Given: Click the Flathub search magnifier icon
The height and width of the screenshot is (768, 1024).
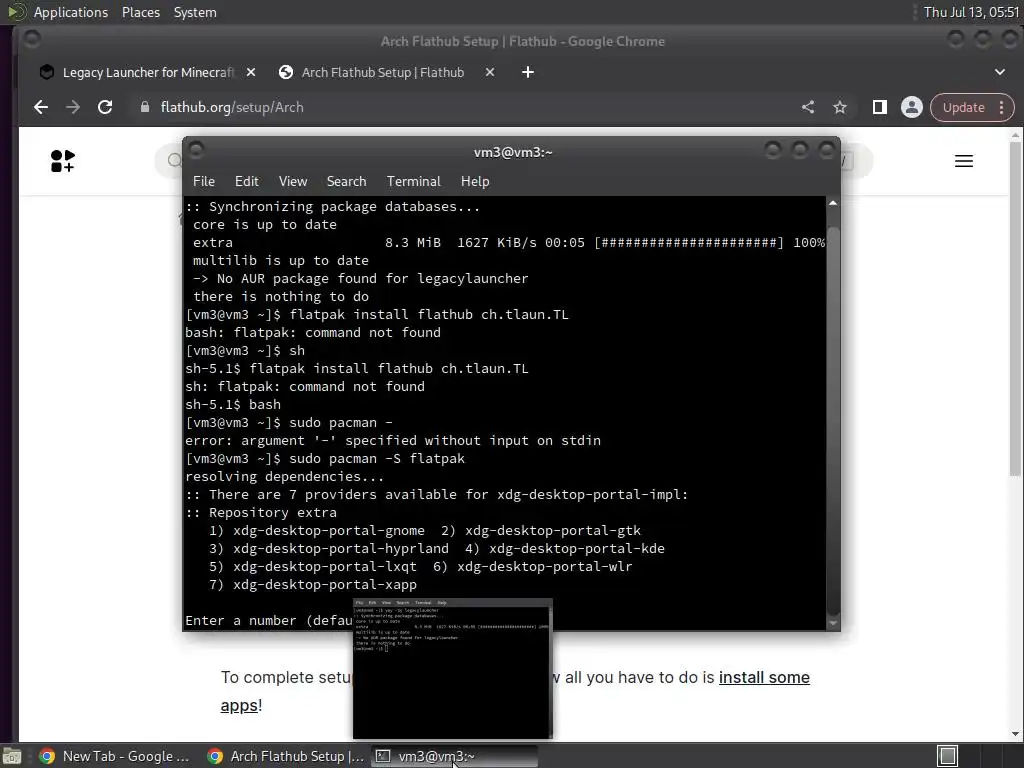Looking at the screenshot, I should coord(174,161).
